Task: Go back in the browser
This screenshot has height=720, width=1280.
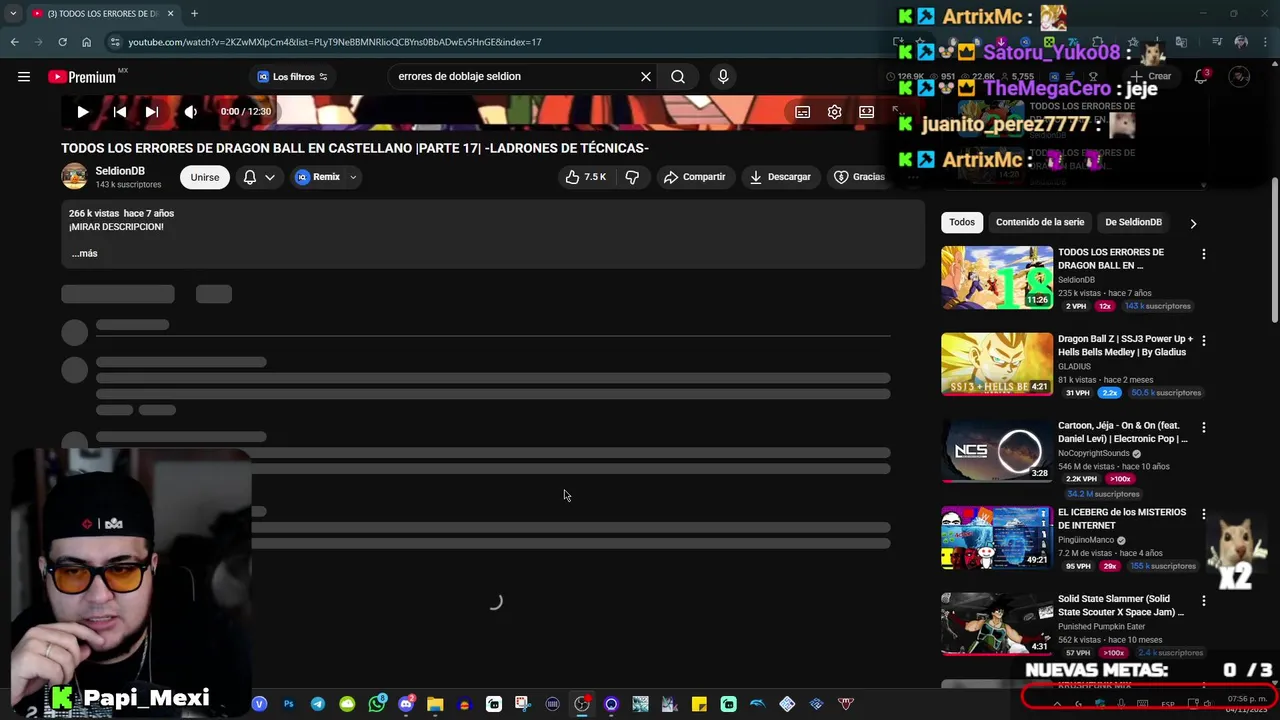Action: pos(14,42)
